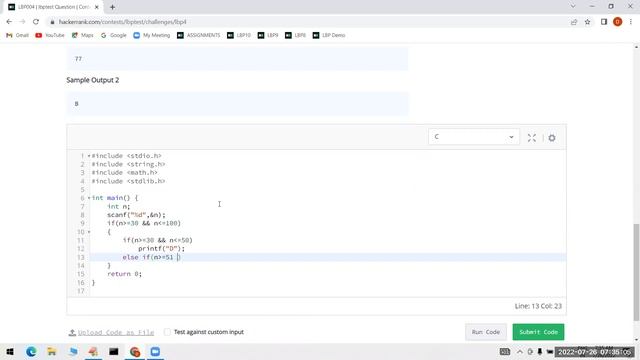
Task: Open LBP8 bookmark
Action: [x=295, y=36]
